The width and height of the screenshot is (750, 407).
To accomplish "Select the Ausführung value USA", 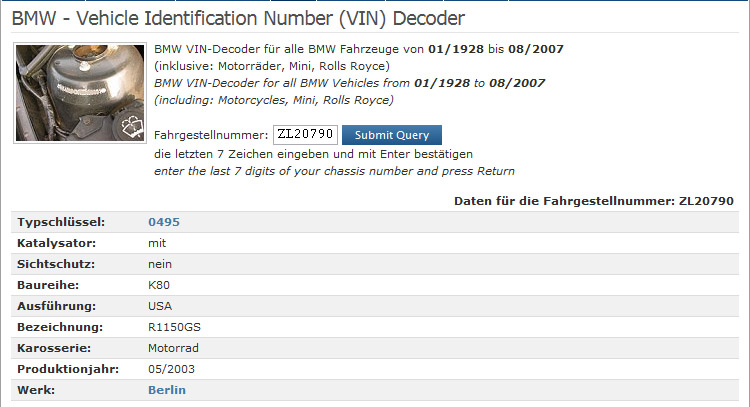I will pyautogui.click(x=160, y=306).
